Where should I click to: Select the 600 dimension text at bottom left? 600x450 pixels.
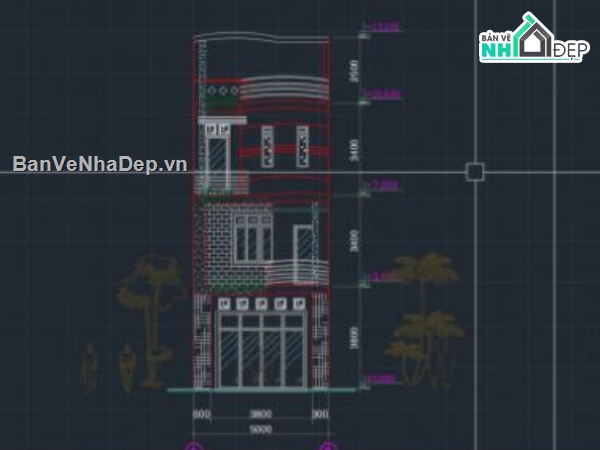point(201,414)
